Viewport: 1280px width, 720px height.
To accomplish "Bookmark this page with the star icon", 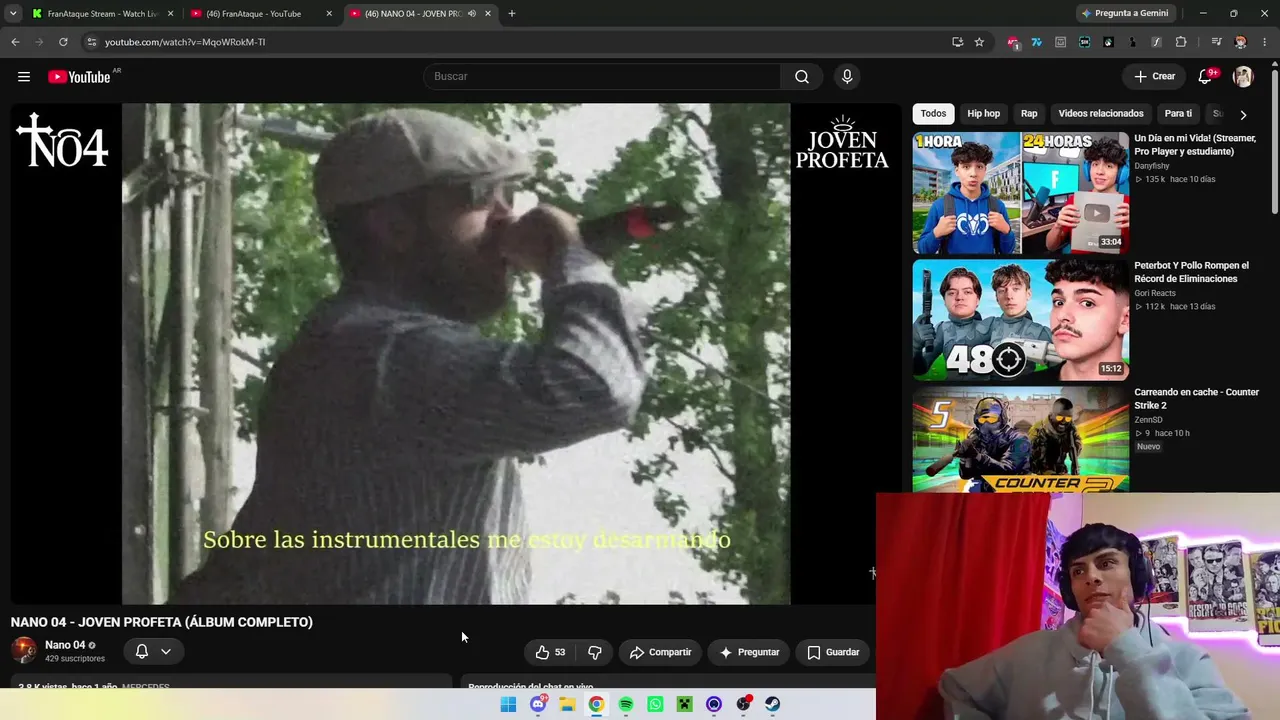I will 979,42.
